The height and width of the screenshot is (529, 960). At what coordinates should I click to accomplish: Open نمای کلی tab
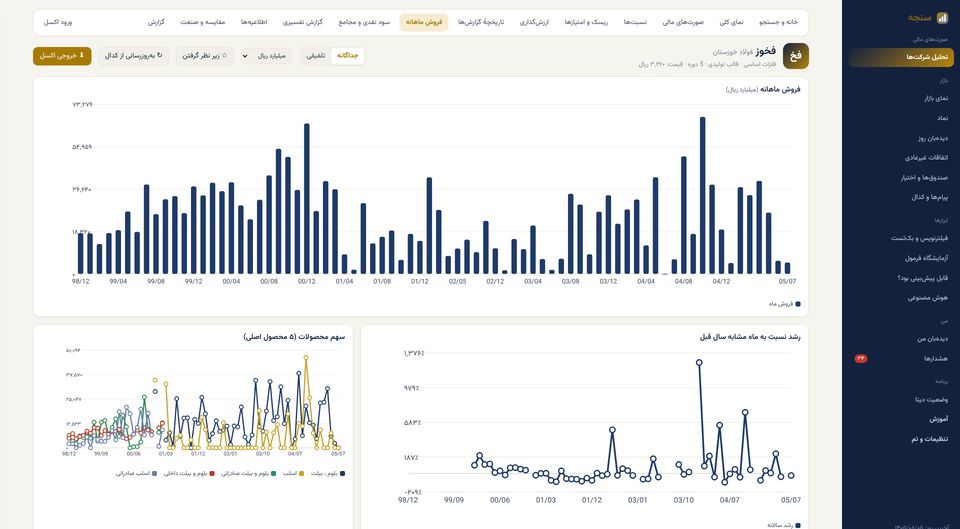pyautogui.click(x=732, y=22)
